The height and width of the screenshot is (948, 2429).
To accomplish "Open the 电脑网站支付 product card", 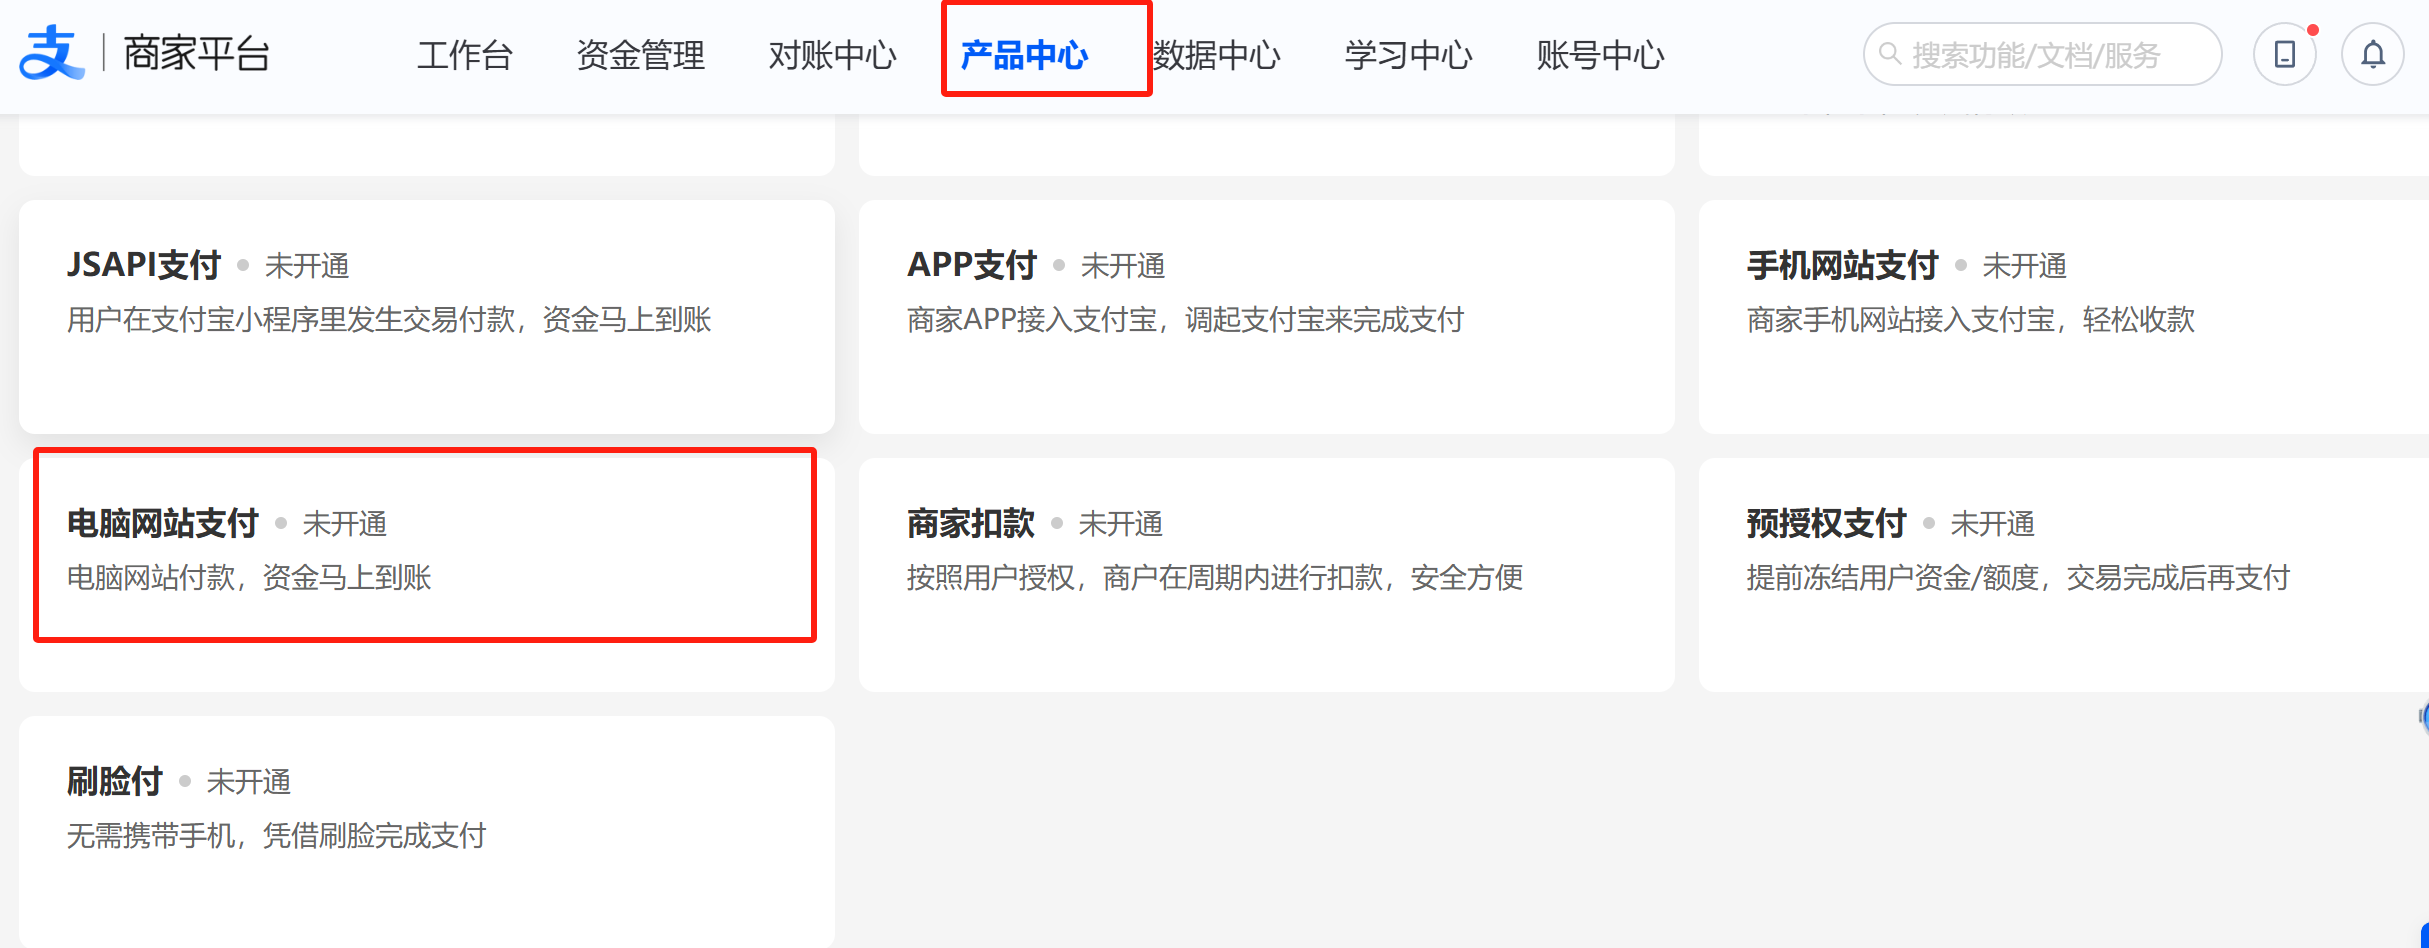I will point(427,575).
